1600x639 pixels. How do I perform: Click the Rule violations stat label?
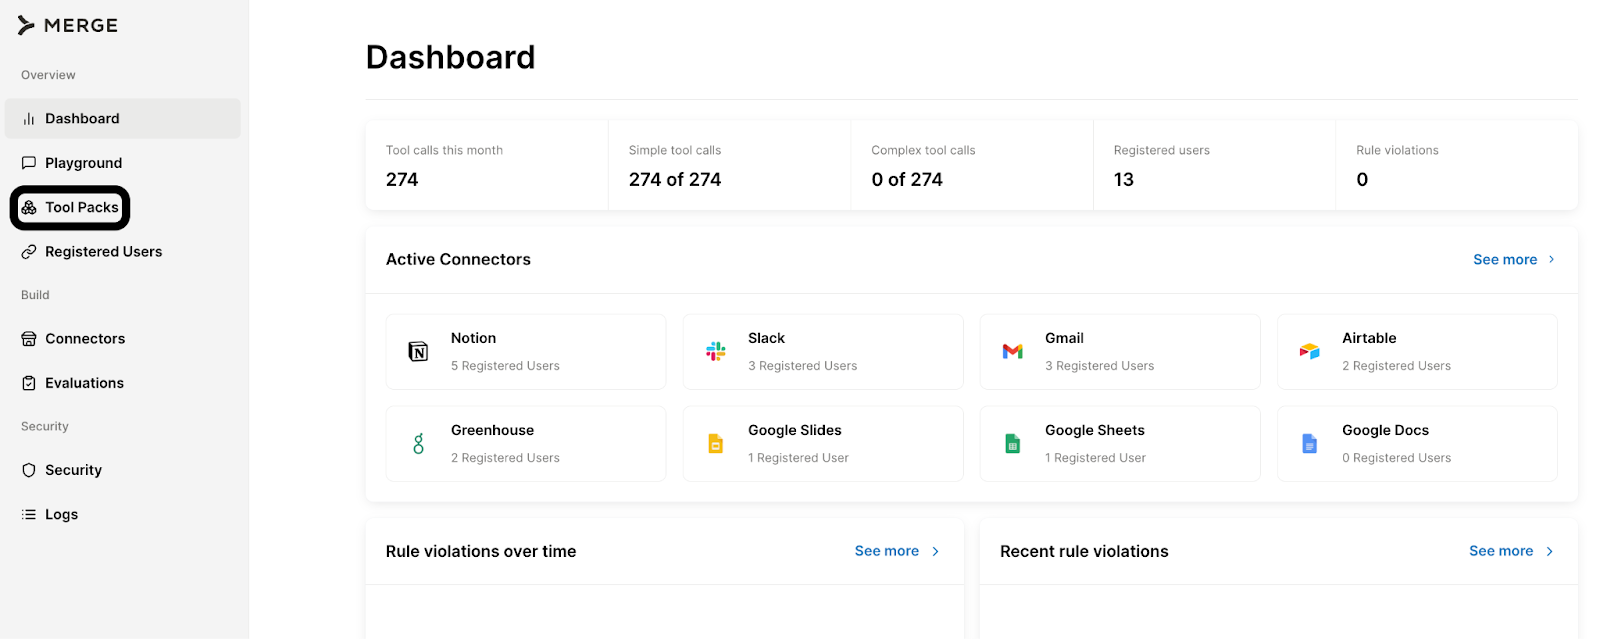[x=1397, y=150]
